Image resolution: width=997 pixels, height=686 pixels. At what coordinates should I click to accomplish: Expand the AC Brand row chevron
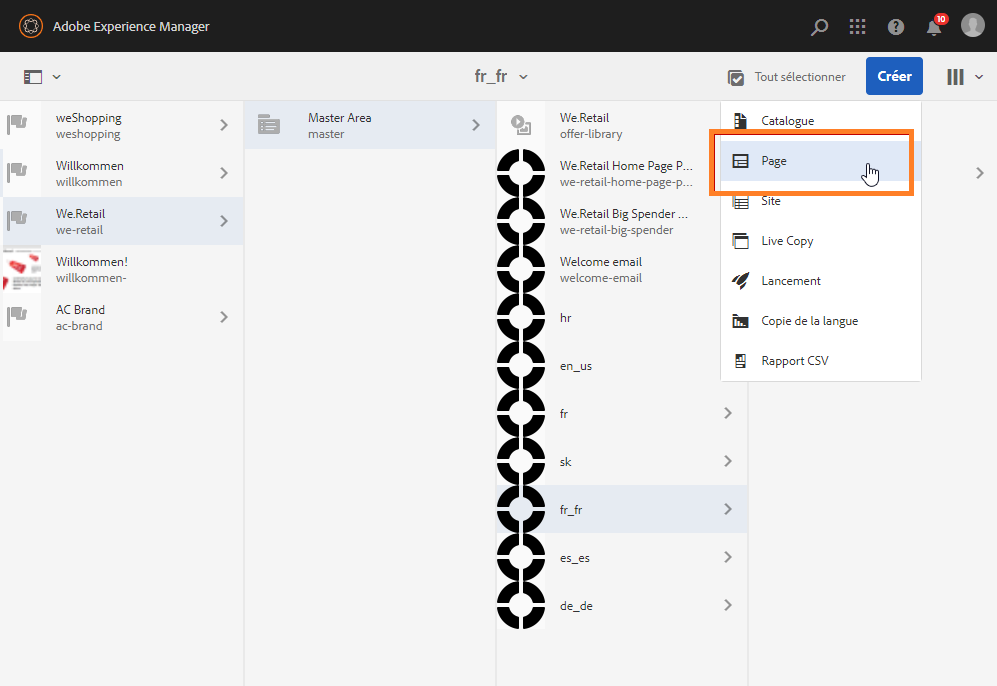[x=224, y=317]
